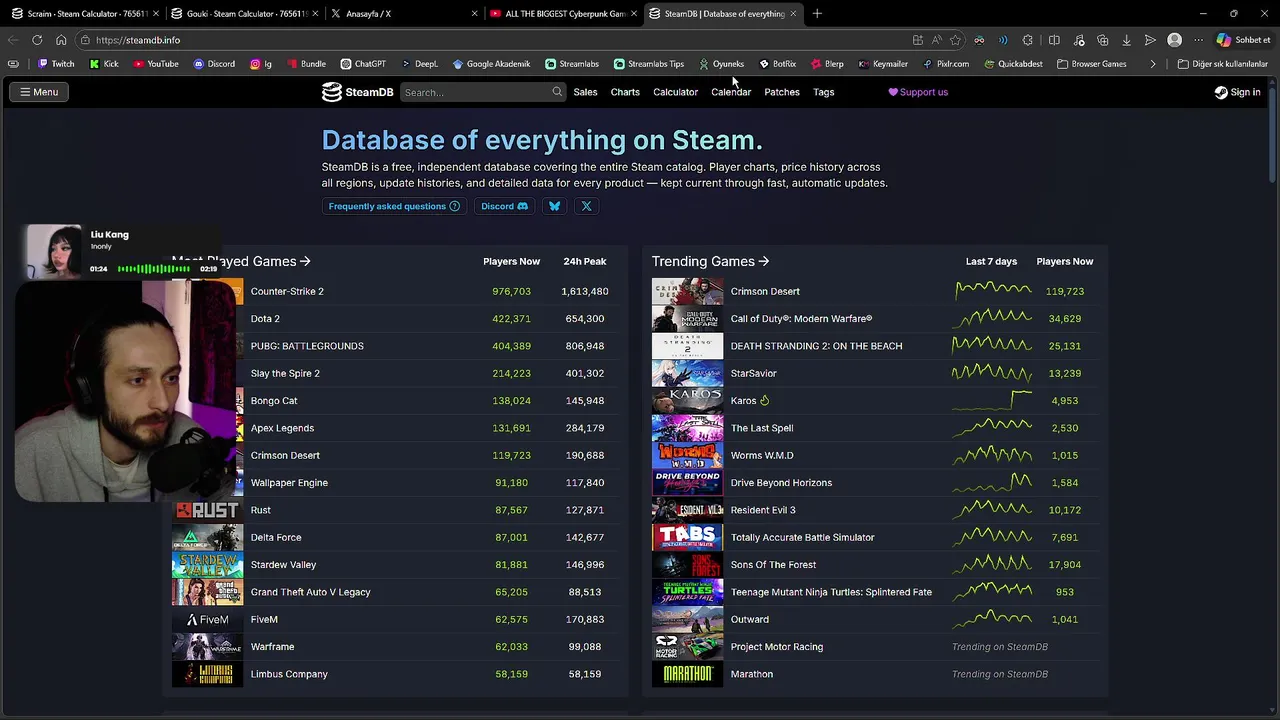Click Support us heart link
The height and width of the screenshot is (720, 1280).
pyautogui.click(x=918, y=92)
